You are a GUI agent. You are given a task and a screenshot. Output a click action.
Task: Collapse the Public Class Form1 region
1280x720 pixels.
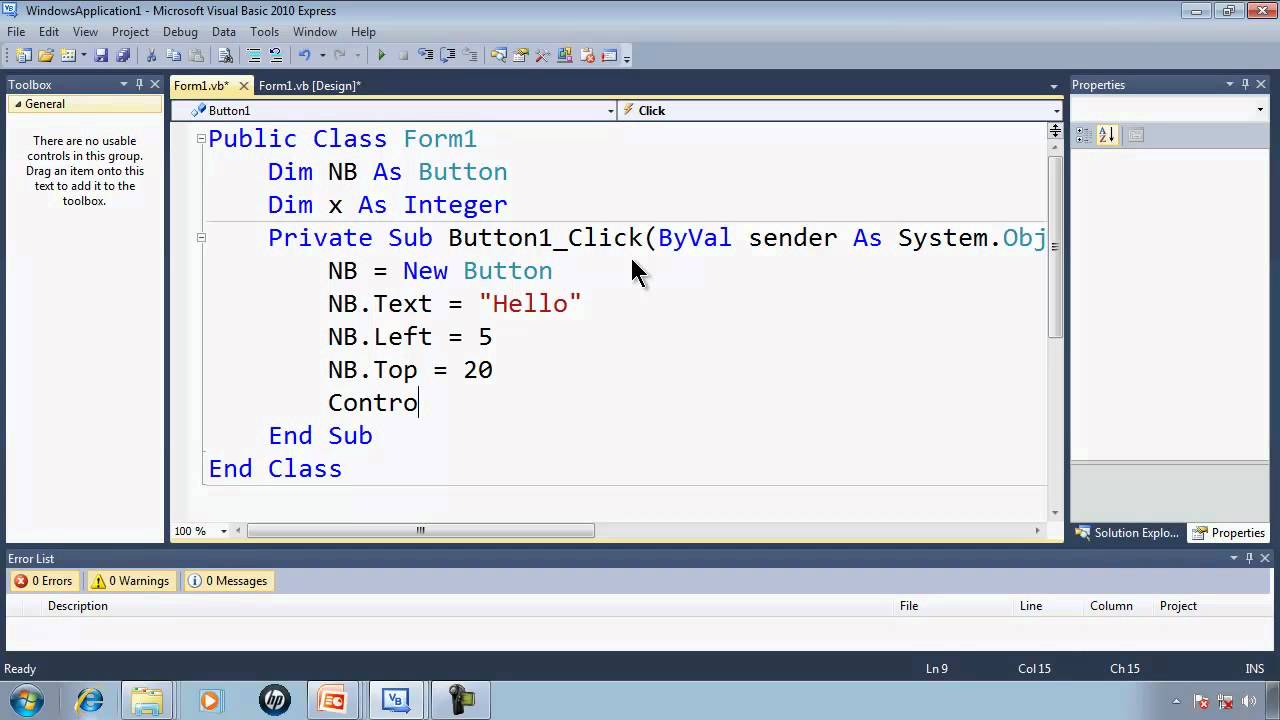[x=201, y=139]
